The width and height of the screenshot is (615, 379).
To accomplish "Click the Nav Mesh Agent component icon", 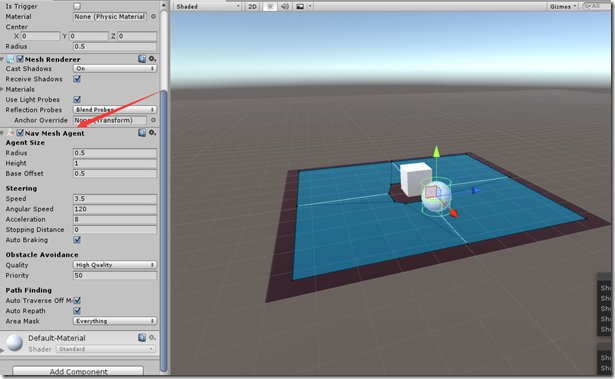I will 11,133.
